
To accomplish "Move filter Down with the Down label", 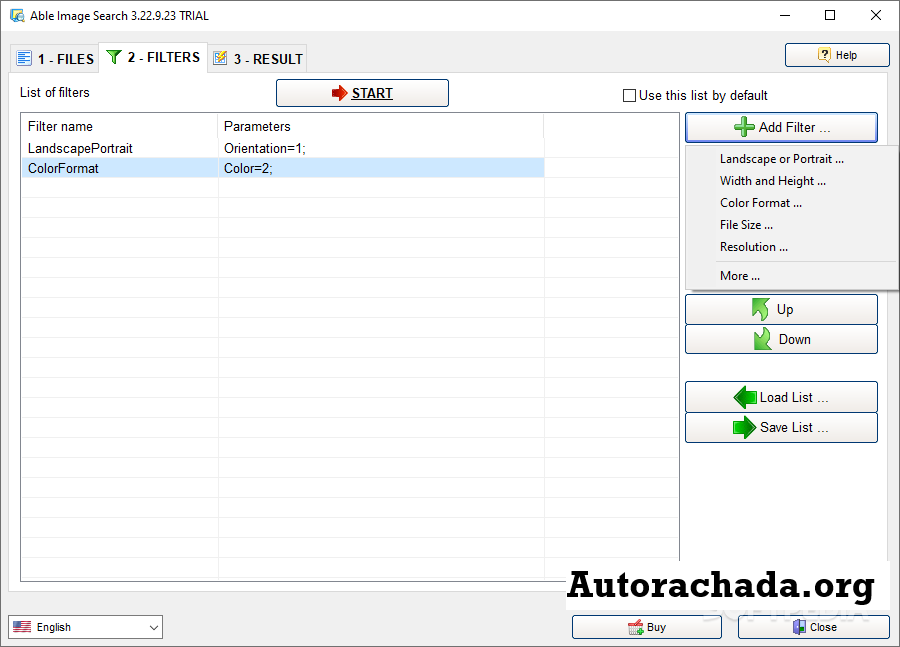I will (x=794, y=339).
